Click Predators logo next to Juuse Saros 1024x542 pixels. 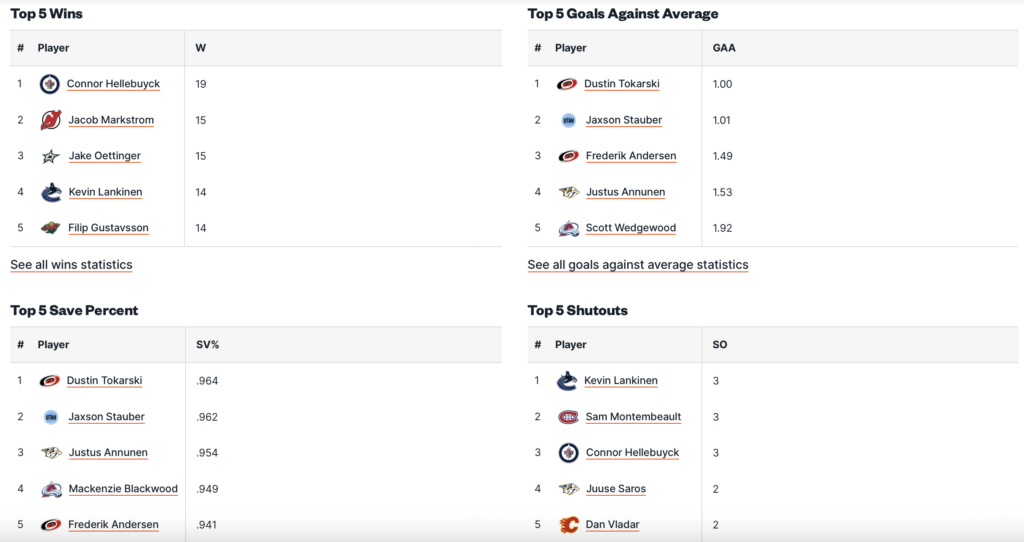[x=568, y=489]
